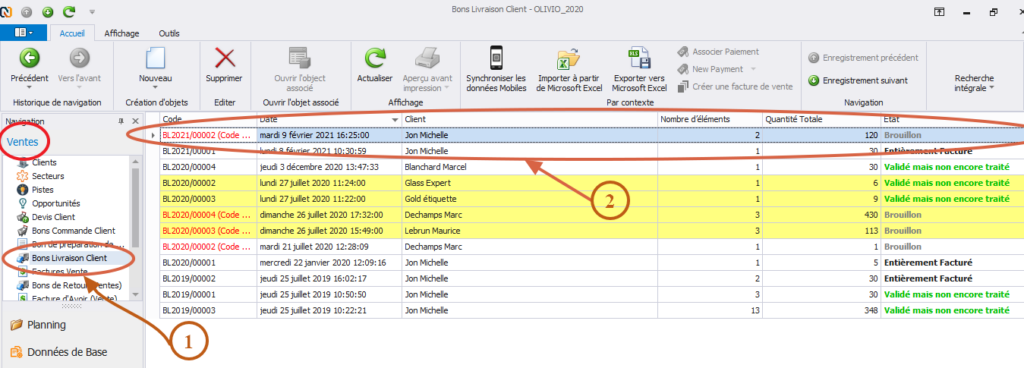
Task: Close the Navigation panel
Action: (135, 121)
